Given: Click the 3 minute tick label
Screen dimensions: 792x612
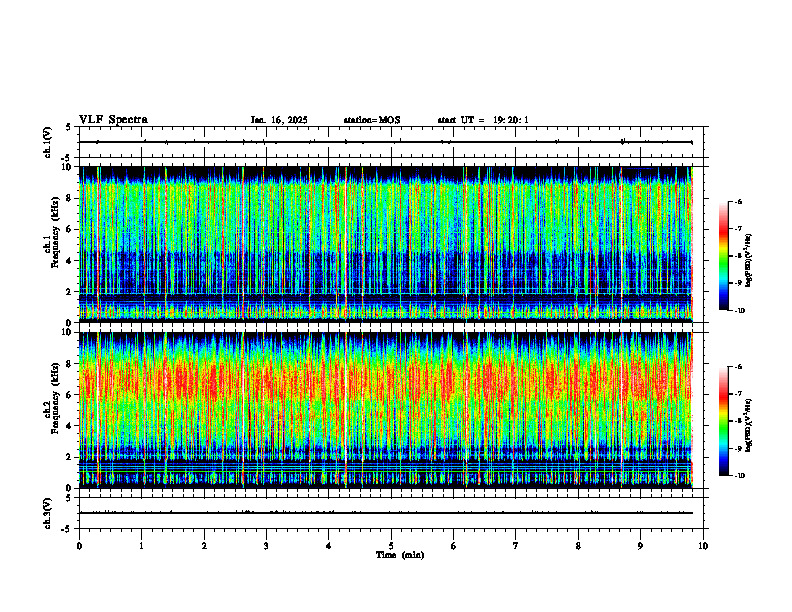Looking at the screenshot, I should coord(266,546).
